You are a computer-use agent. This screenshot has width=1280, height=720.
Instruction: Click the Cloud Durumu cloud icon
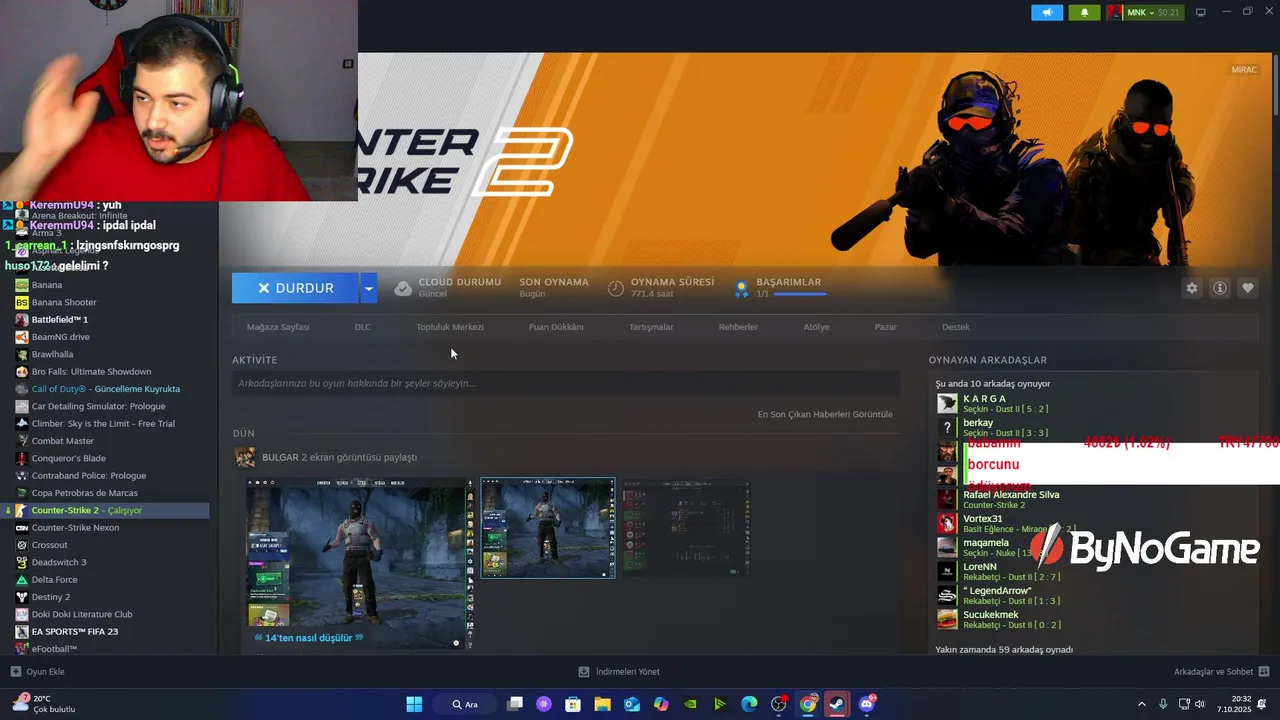(x=403, y=288)
